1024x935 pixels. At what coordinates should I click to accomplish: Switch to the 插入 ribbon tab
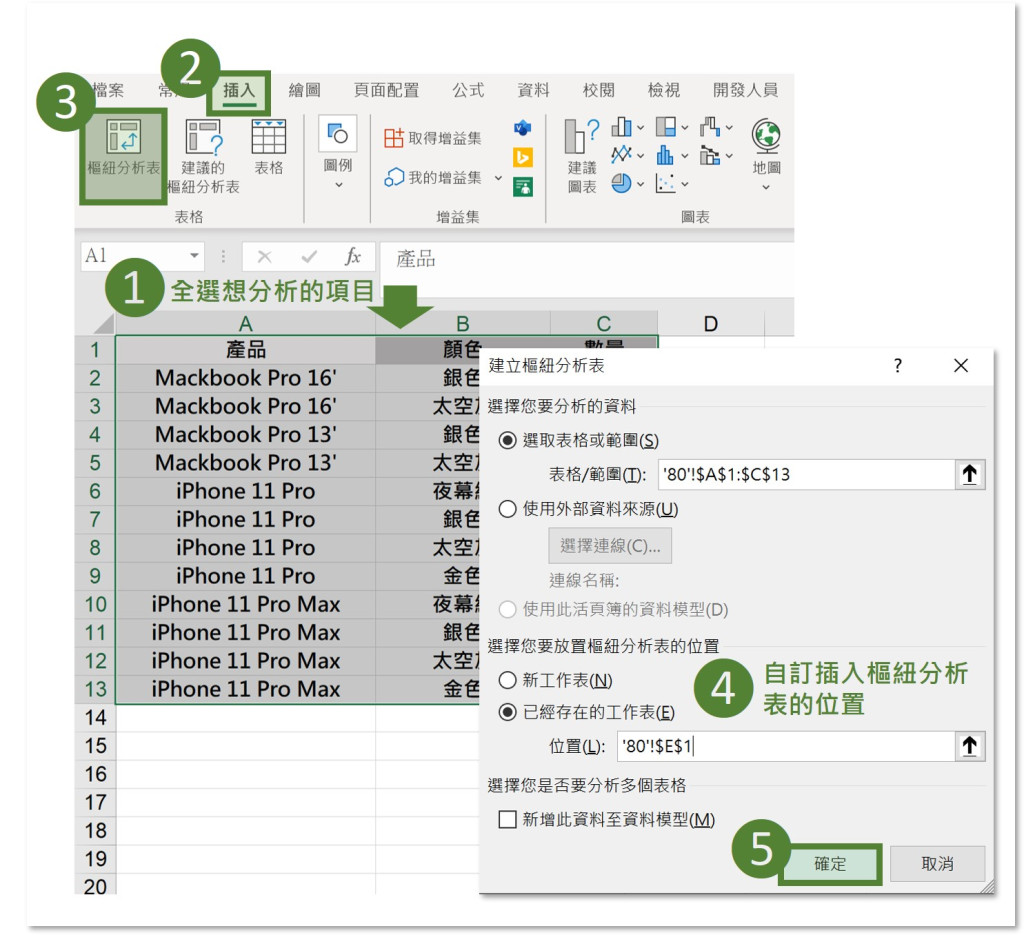(239, 90)
